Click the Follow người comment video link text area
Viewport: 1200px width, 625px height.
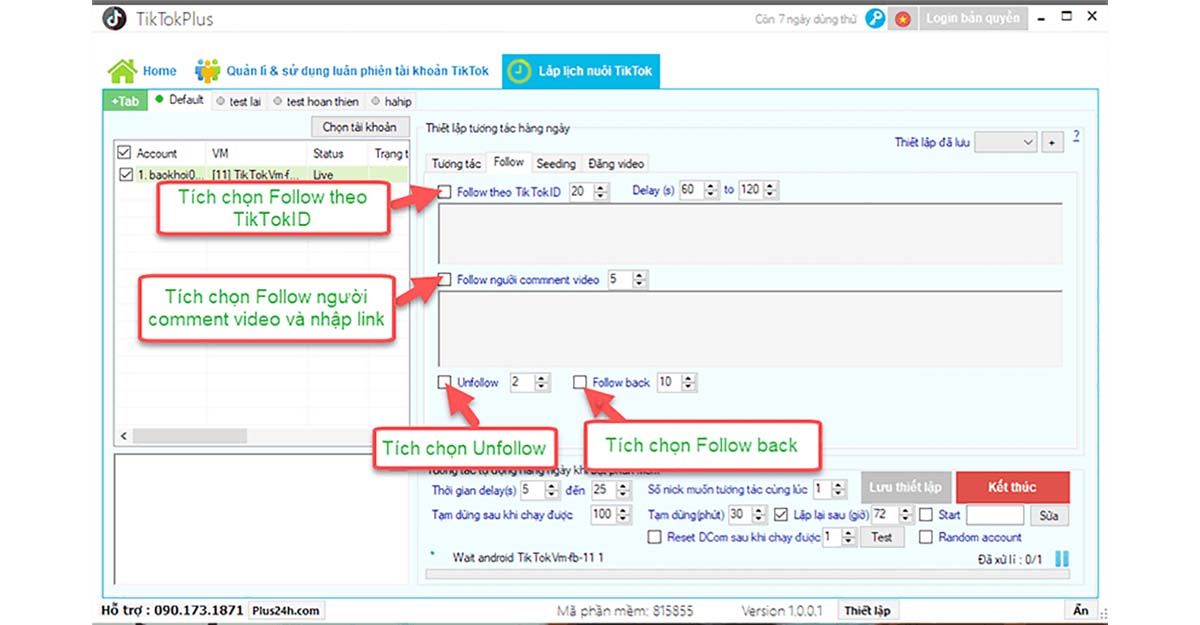[750, 327]
